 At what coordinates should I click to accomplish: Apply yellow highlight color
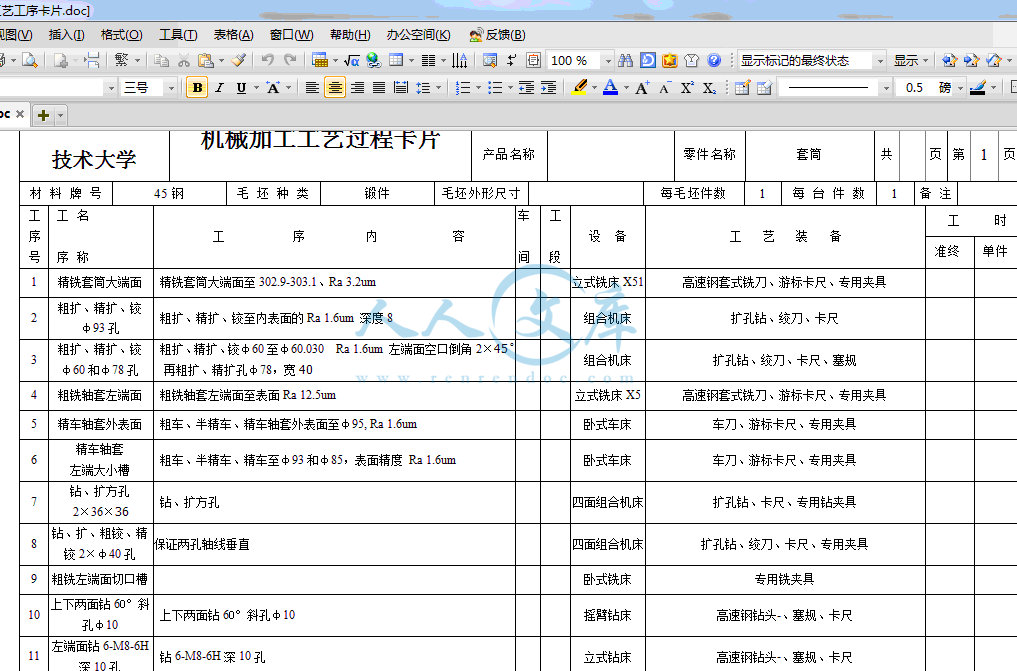[580, 88]
